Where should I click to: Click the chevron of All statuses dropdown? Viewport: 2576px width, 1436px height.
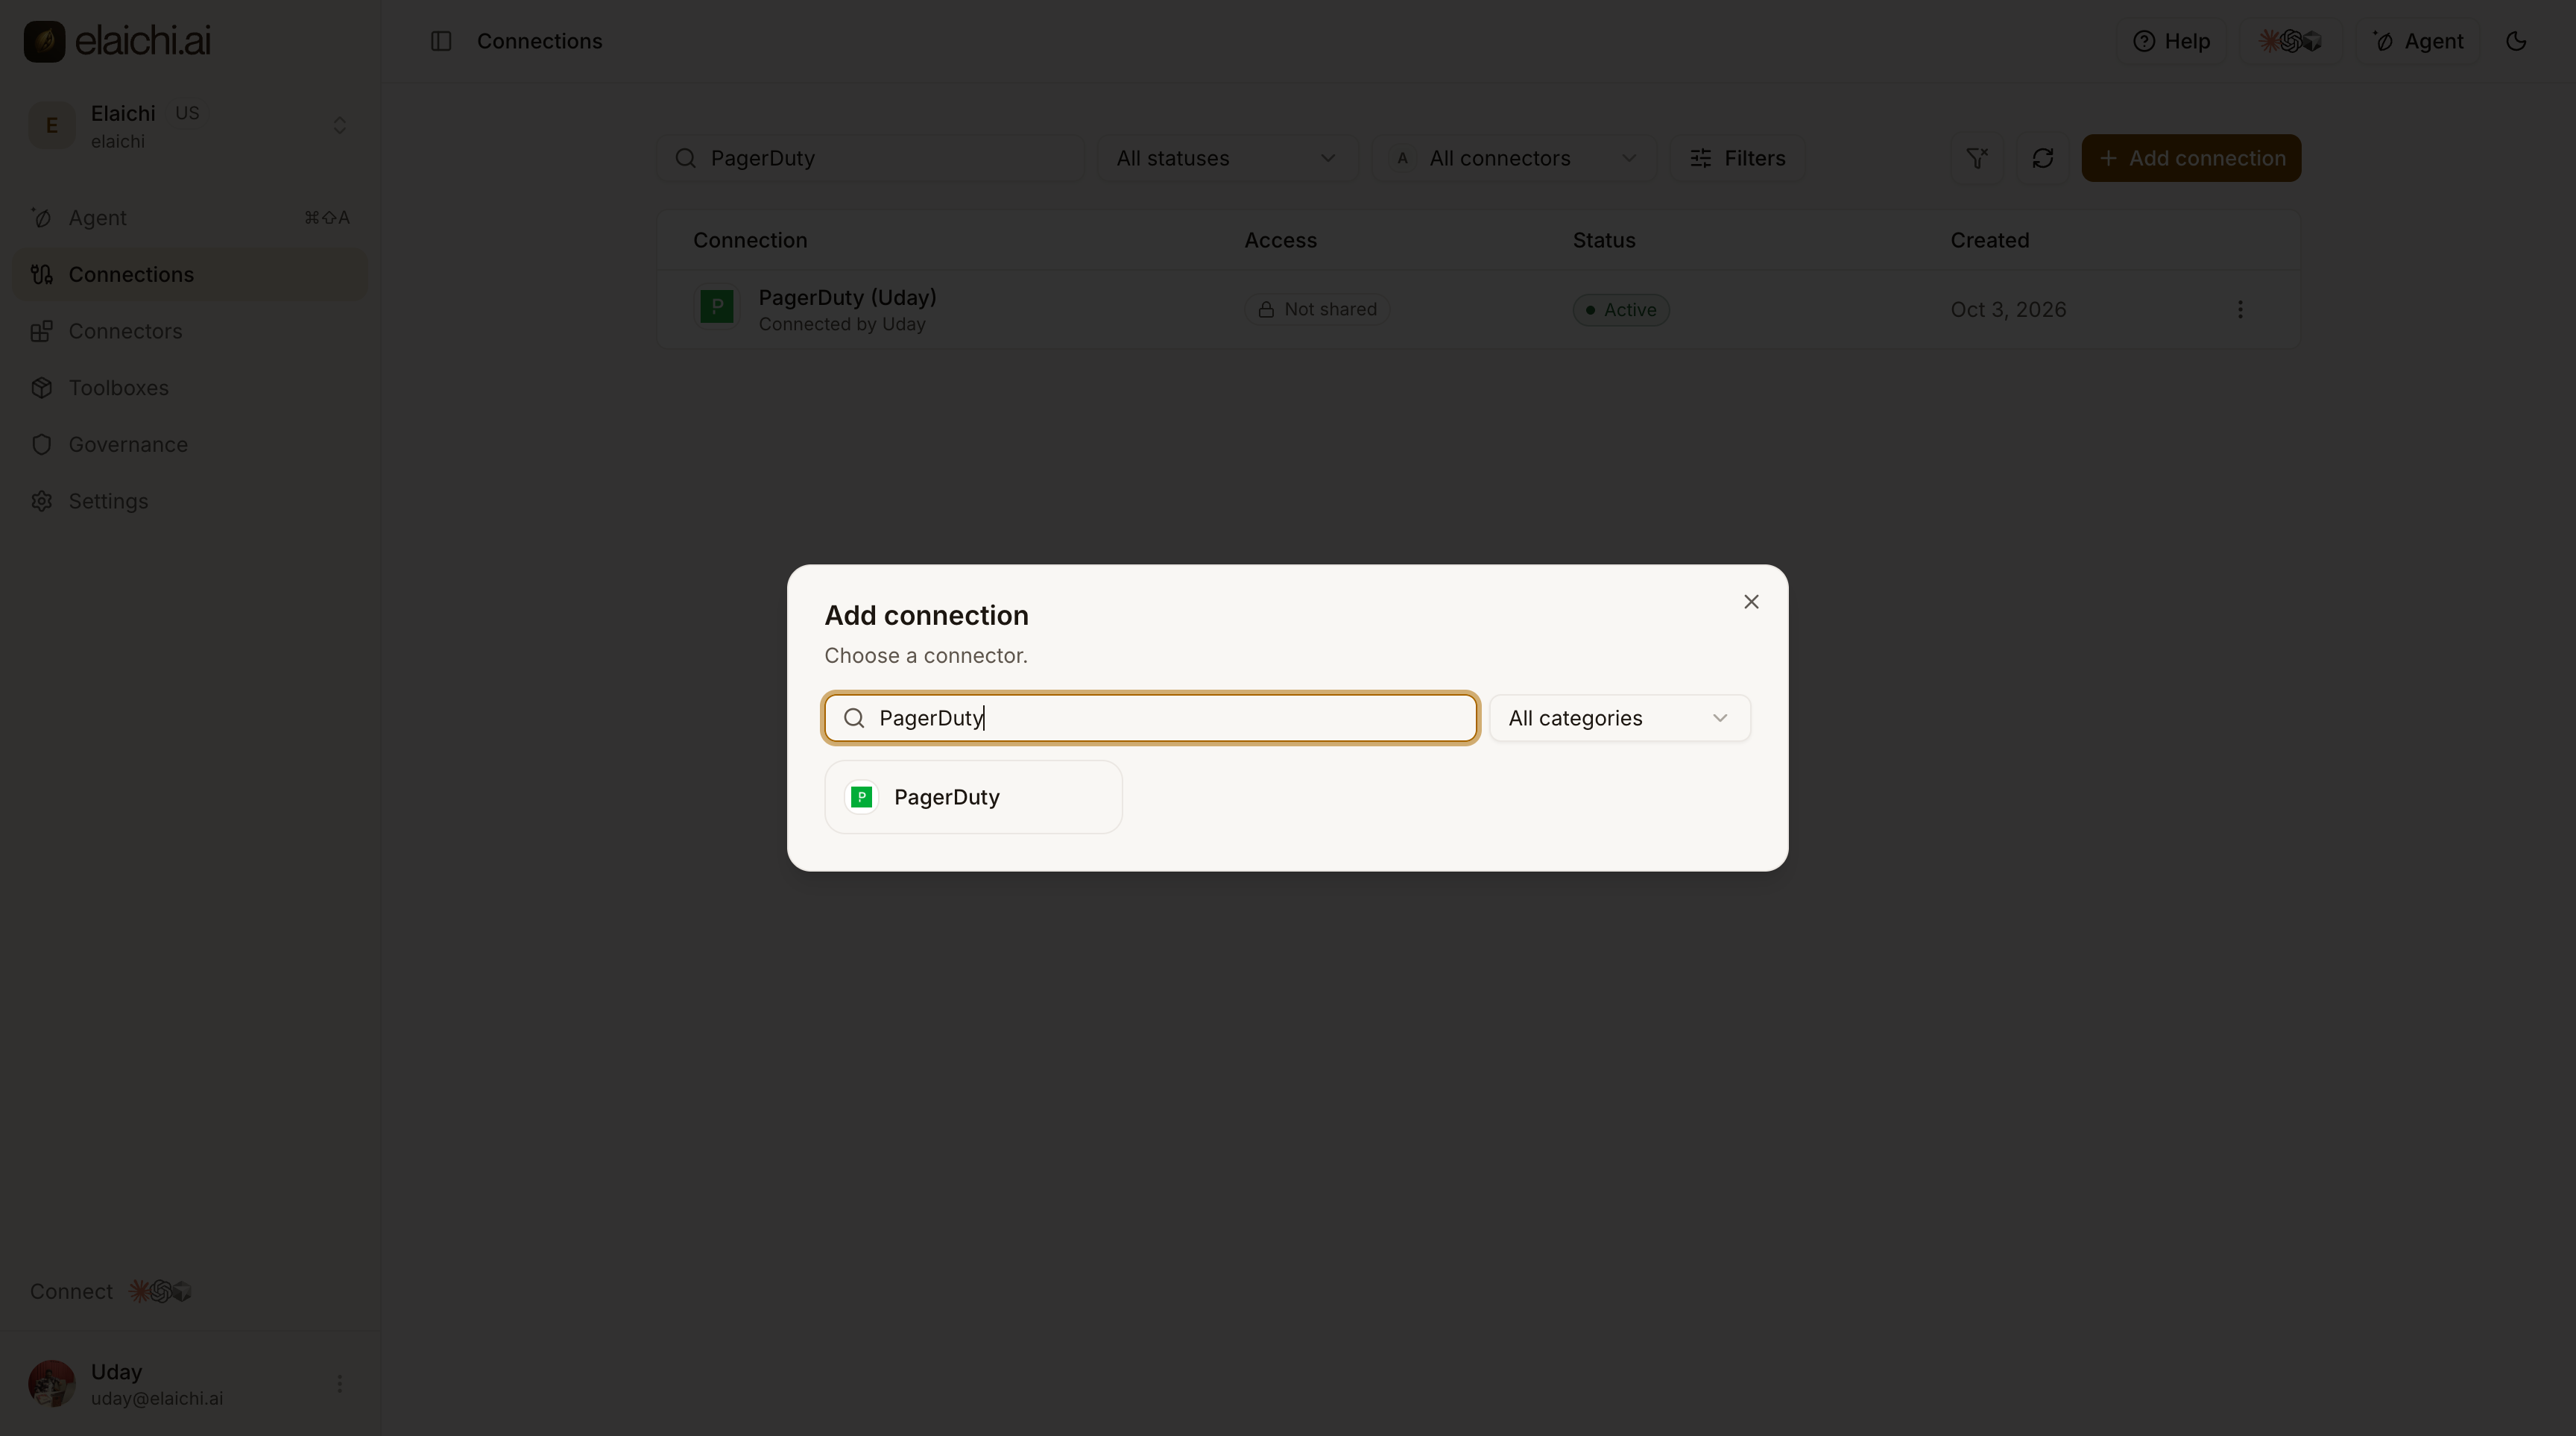pyautogui.click(x=1328, y=158)
